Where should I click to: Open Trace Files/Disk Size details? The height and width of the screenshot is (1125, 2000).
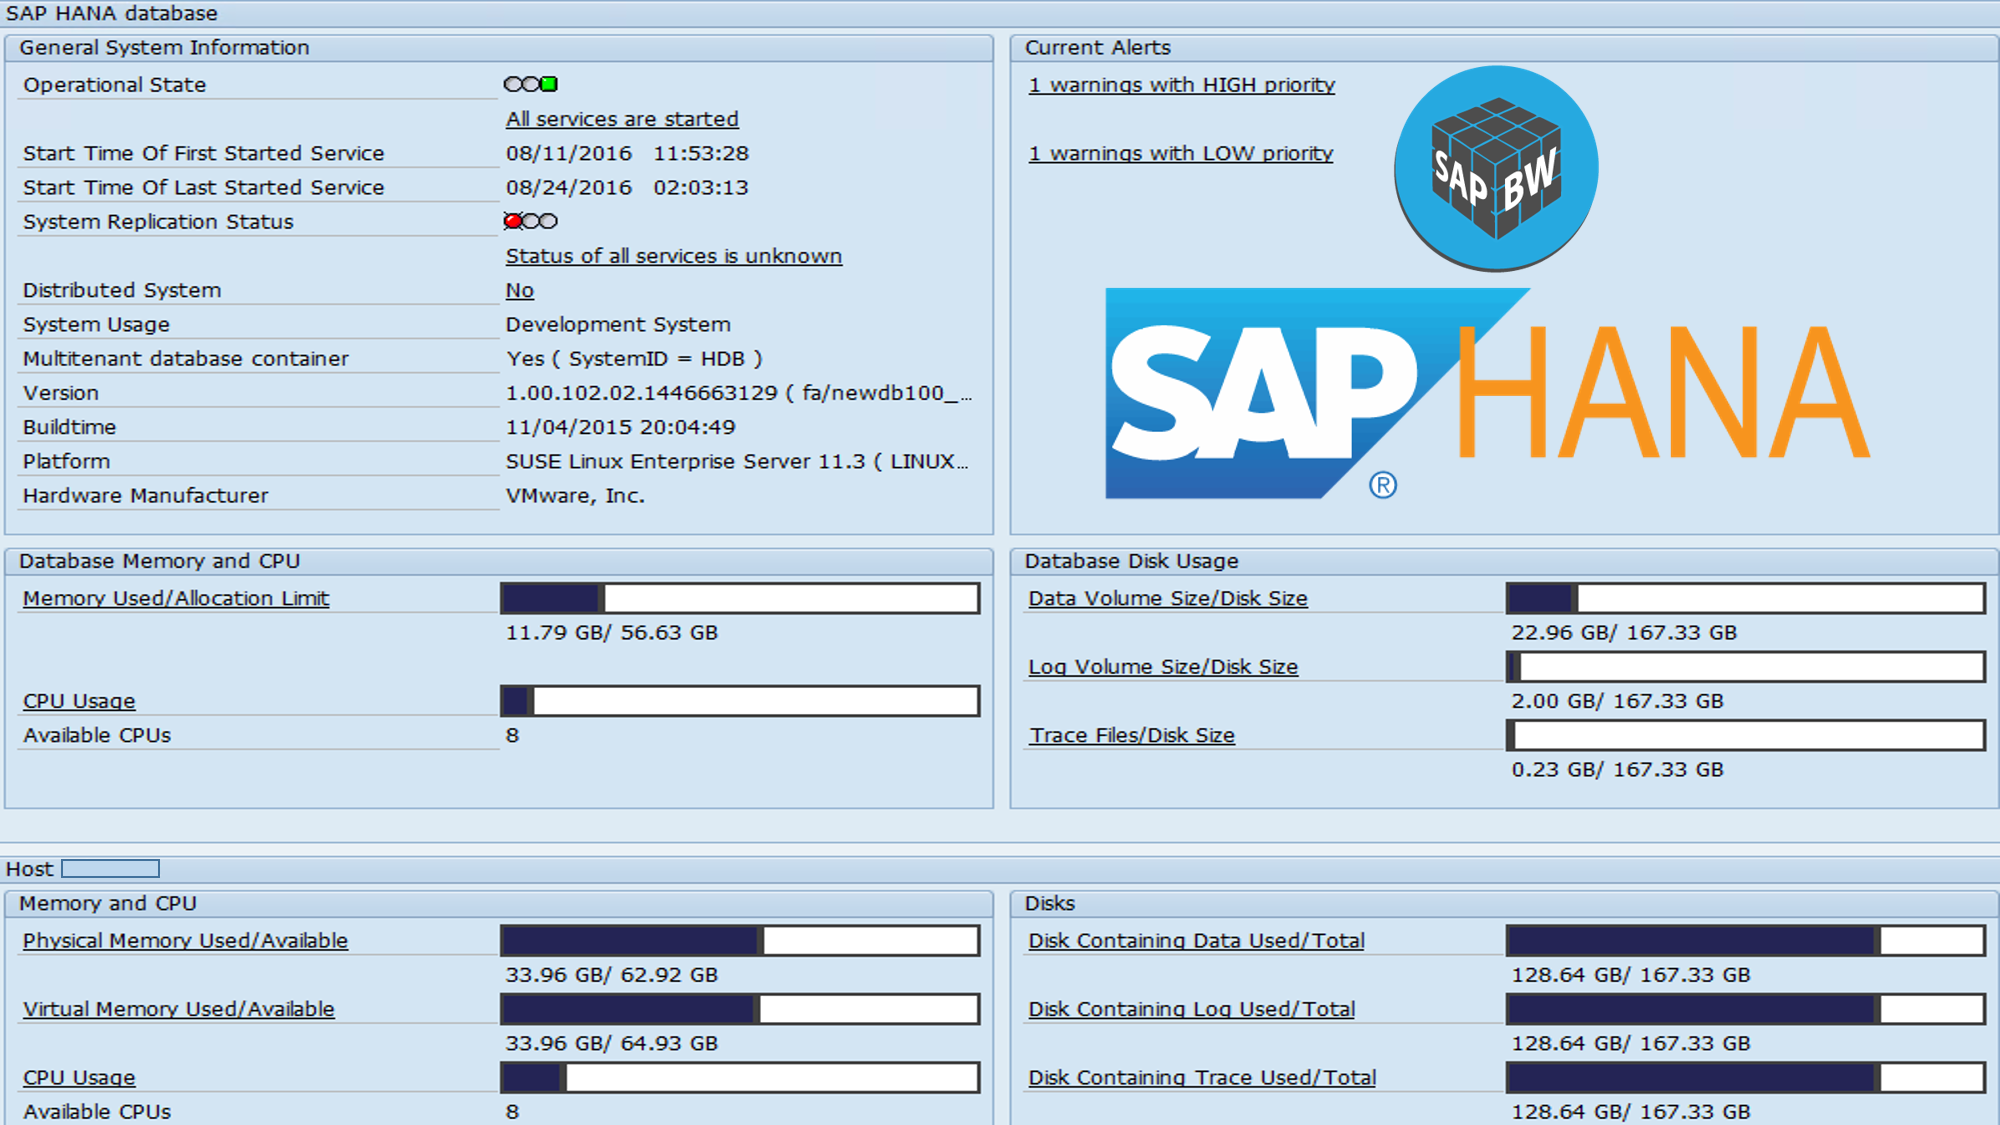[1130, 735]
